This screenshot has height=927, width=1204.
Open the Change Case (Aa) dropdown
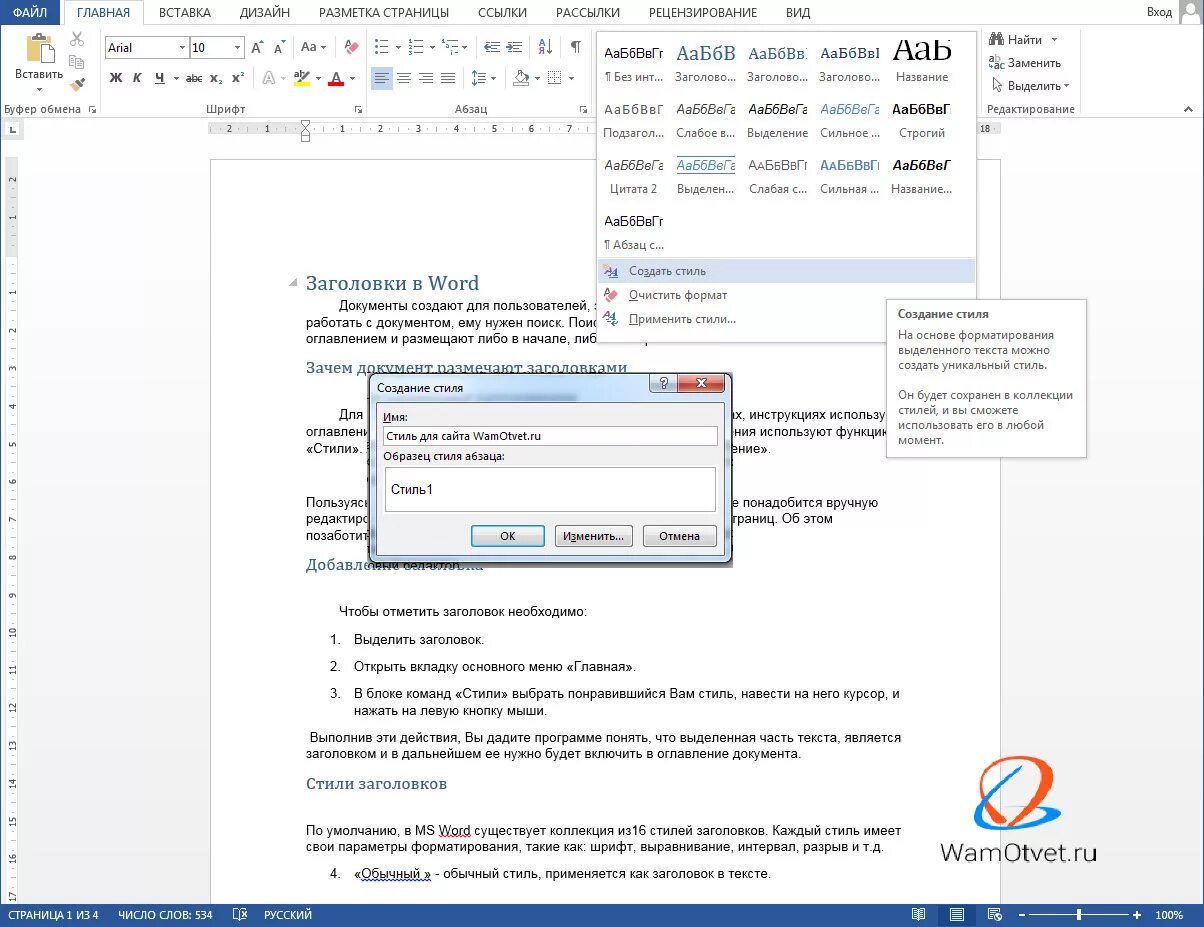tap(313, 47)
